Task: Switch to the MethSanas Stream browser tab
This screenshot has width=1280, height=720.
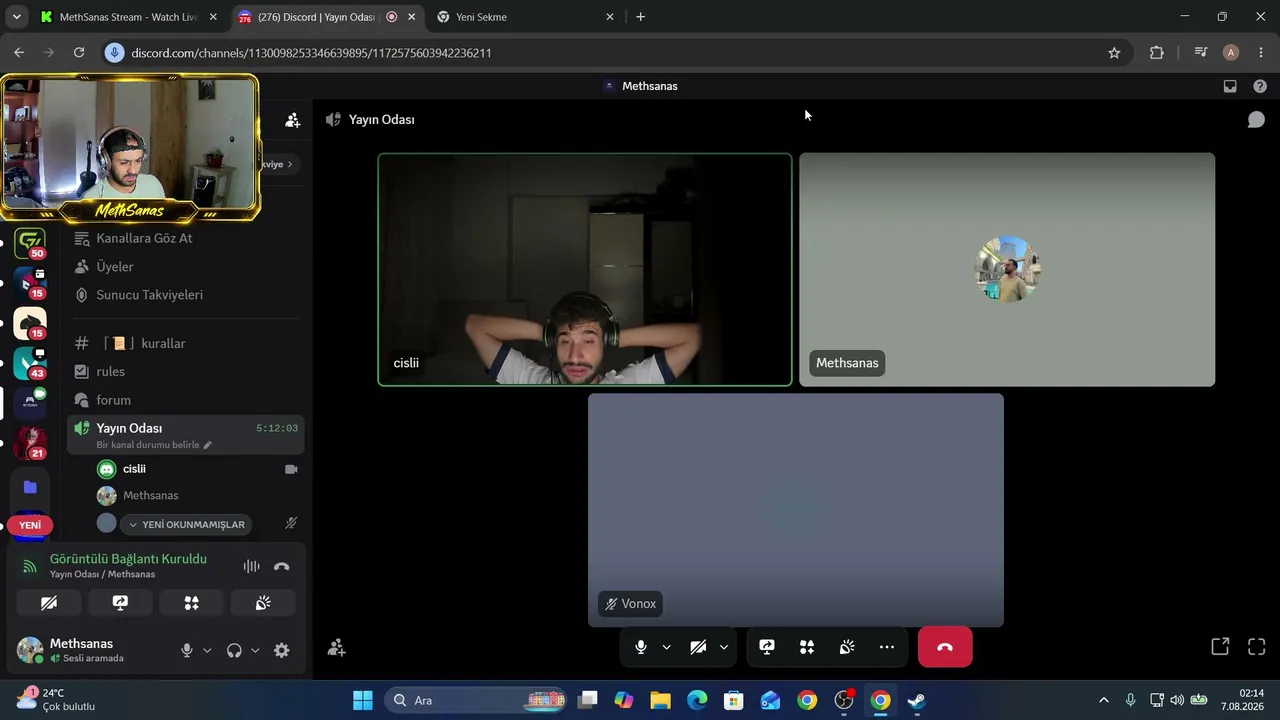Action: coord(128,17)
